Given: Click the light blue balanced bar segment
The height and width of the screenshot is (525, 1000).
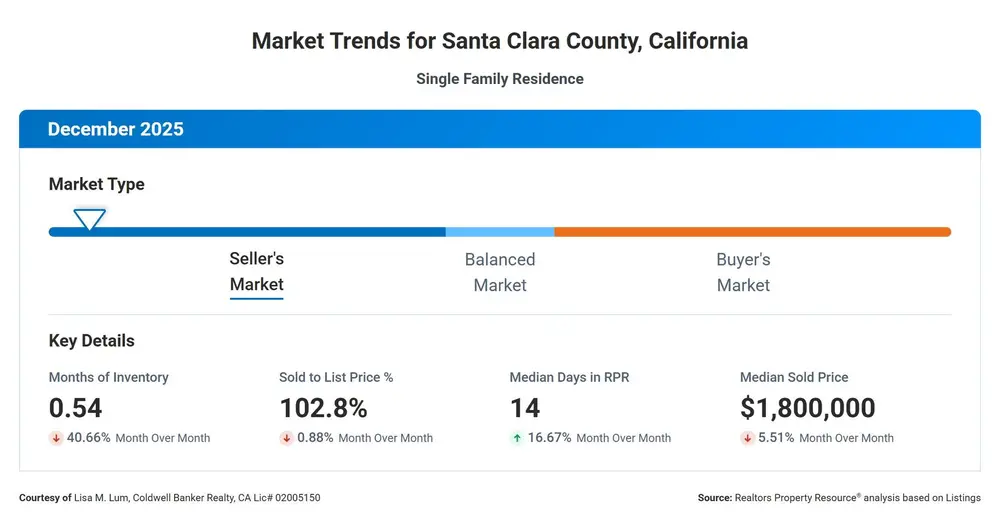Looking at the screenshot, I should [500, 232].
